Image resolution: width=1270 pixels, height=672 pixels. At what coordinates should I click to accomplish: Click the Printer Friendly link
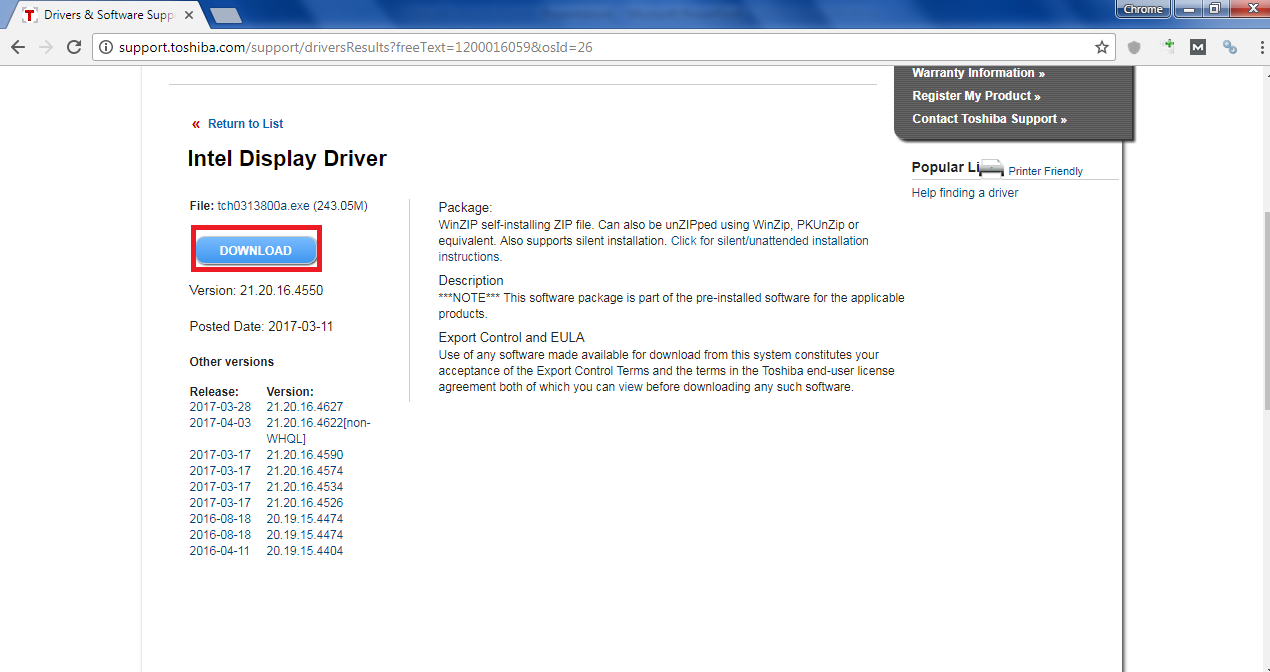[x=1045, y=171]
